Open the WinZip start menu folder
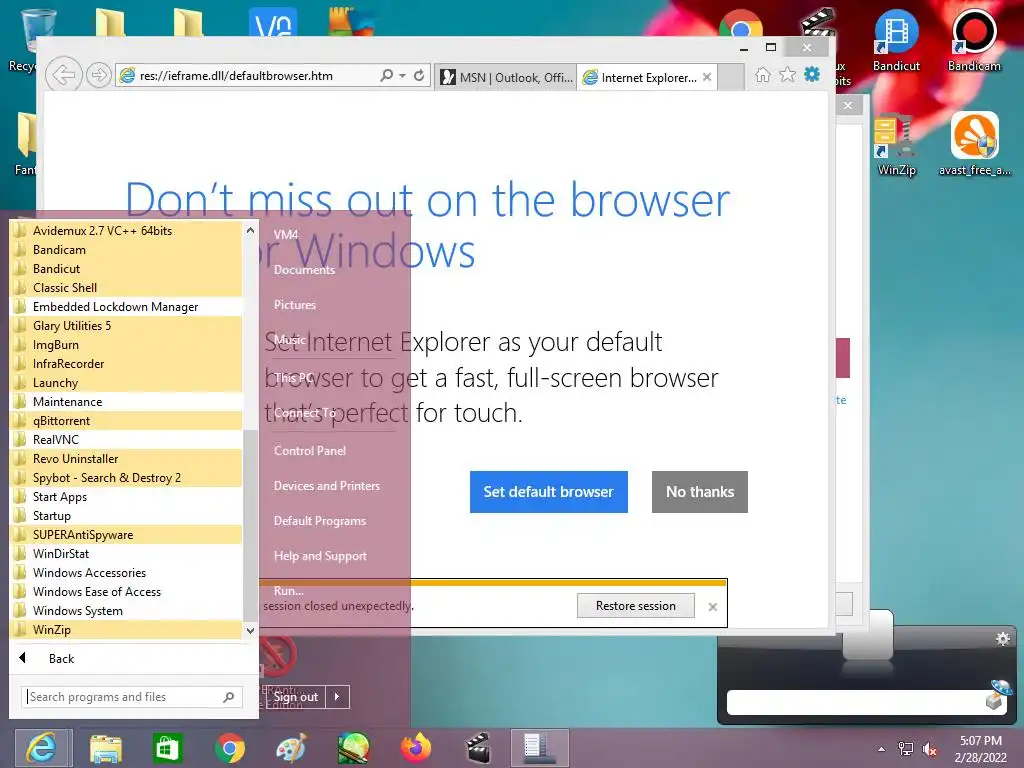 point(127,630)
